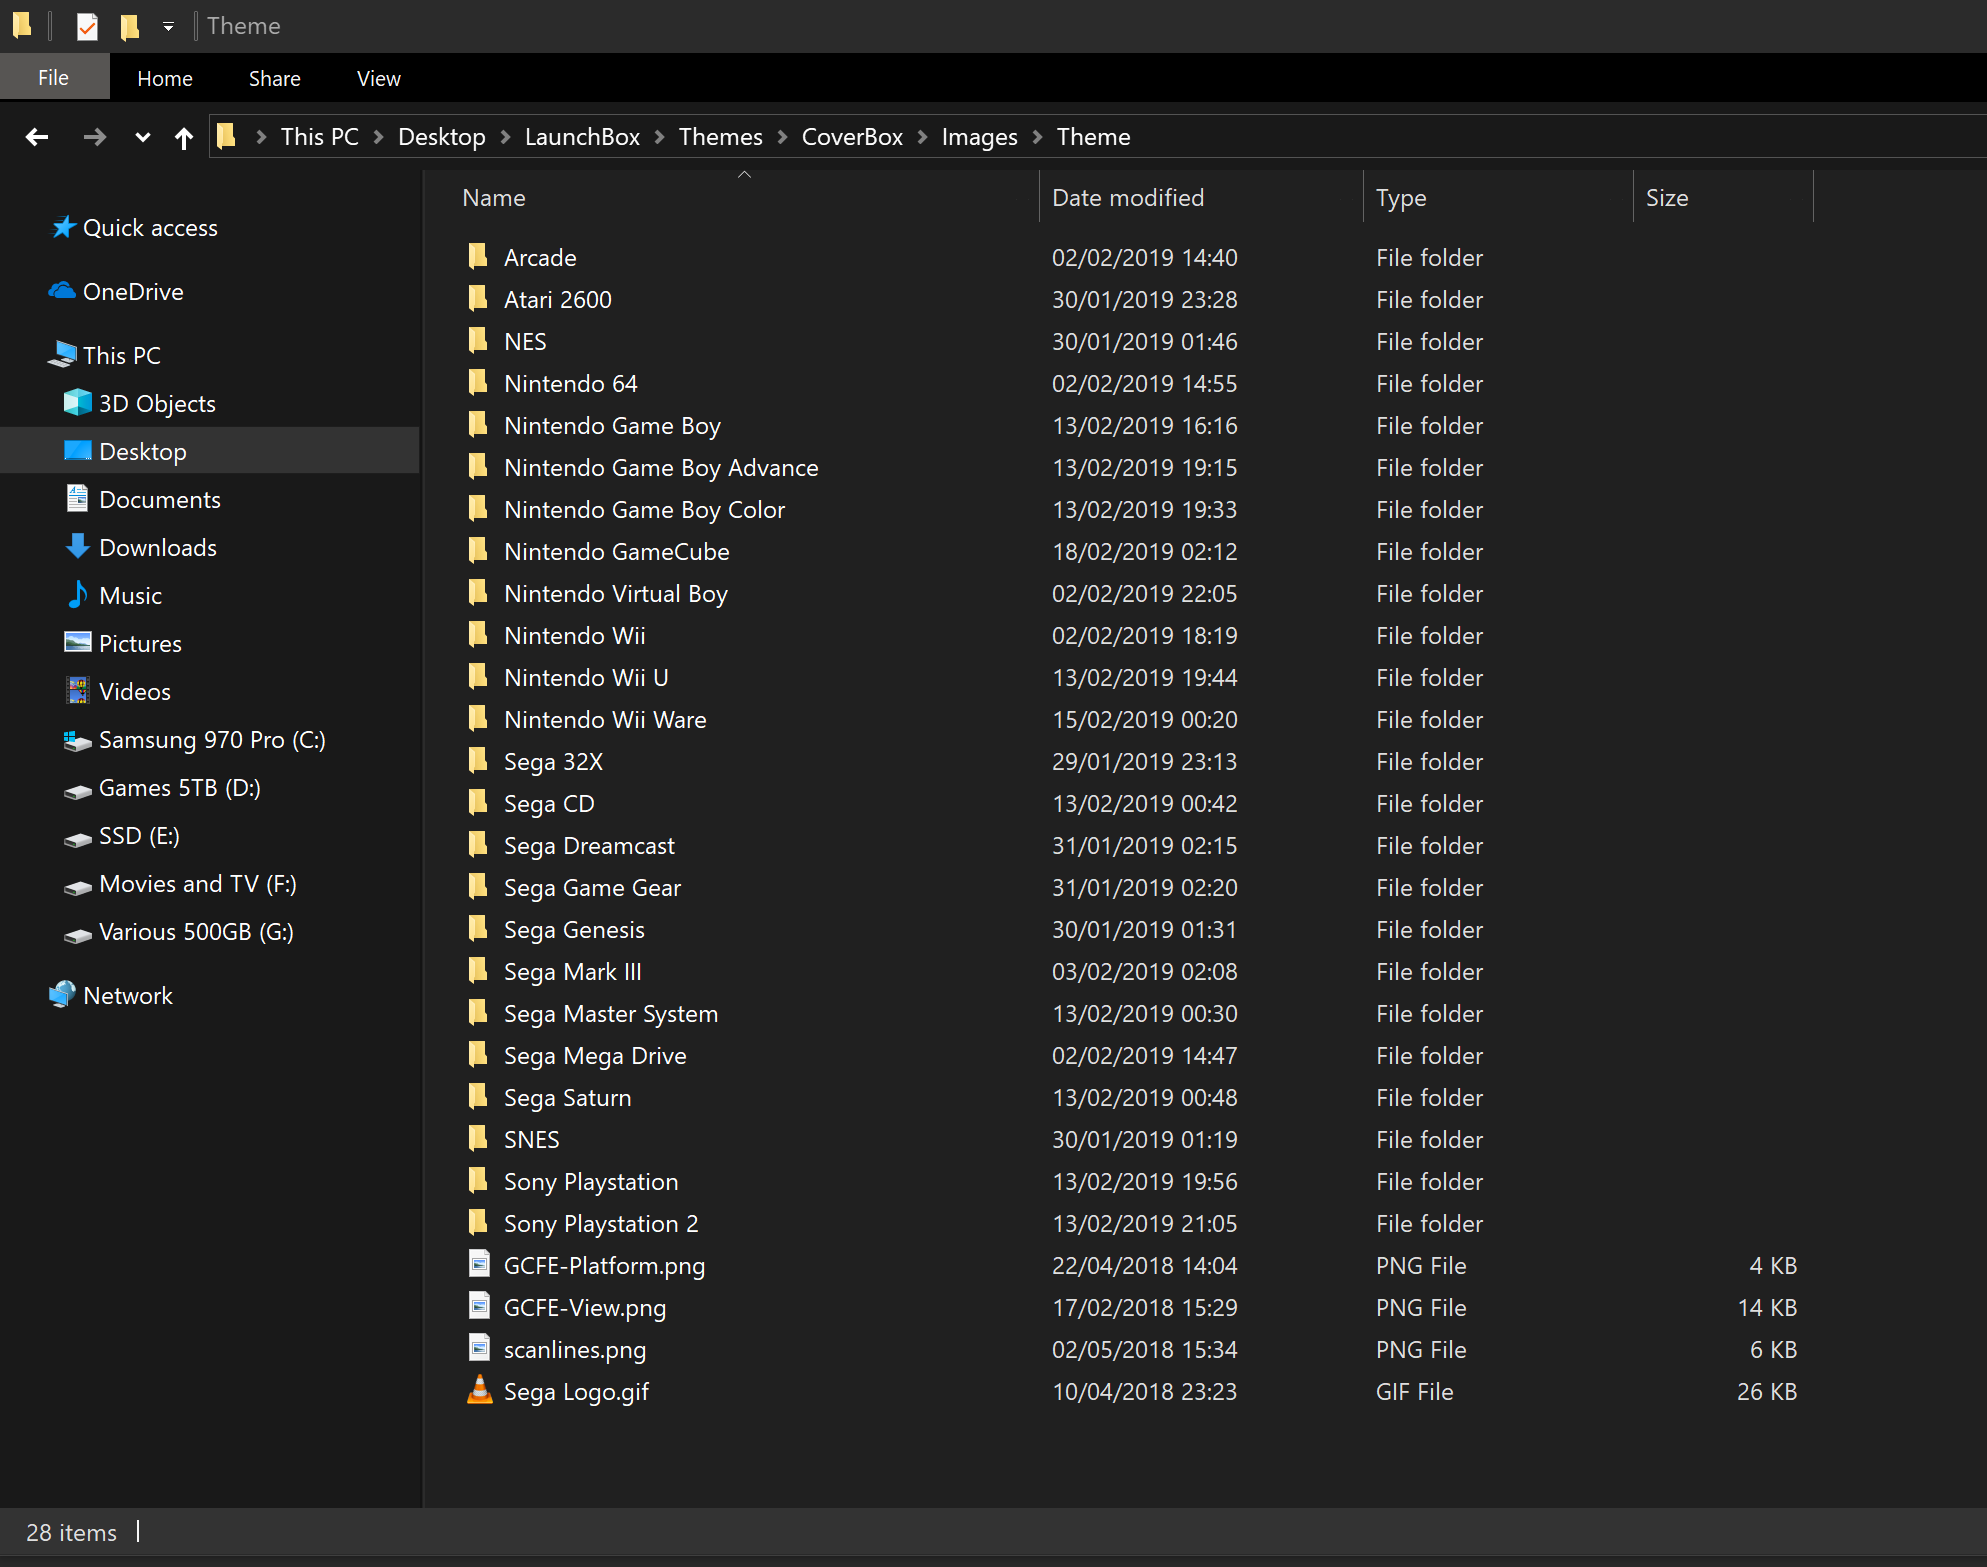This screenshot has width=1987, height=1567.
Task: Click the Properties icon in title bar
Action: coord(87,26)
